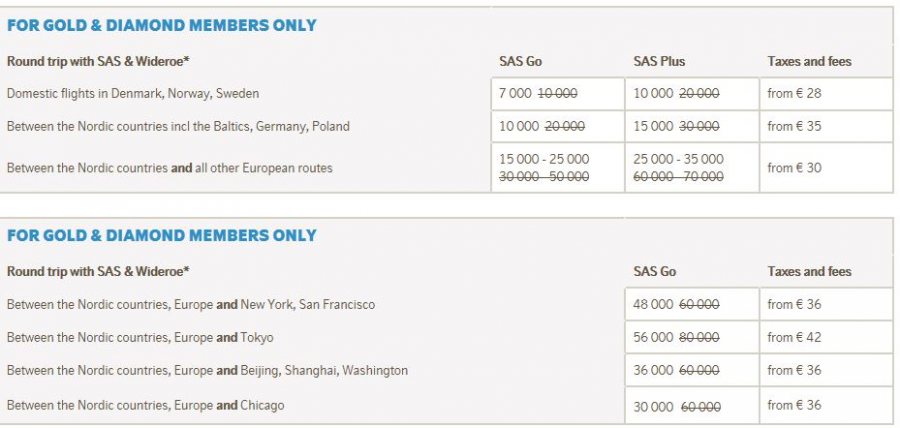The image size is (900, 428).
Task: Click the Europe and Chicago route row
Action: (145, 405)
